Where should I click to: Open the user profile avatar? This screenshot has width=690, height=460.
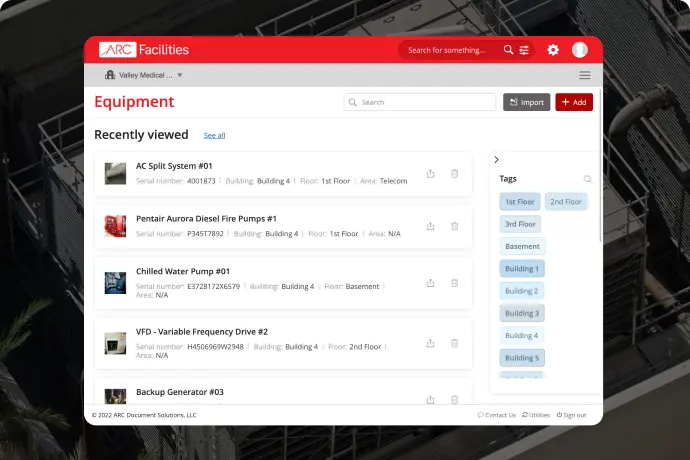pyautogui.click(x=580, y=50)
